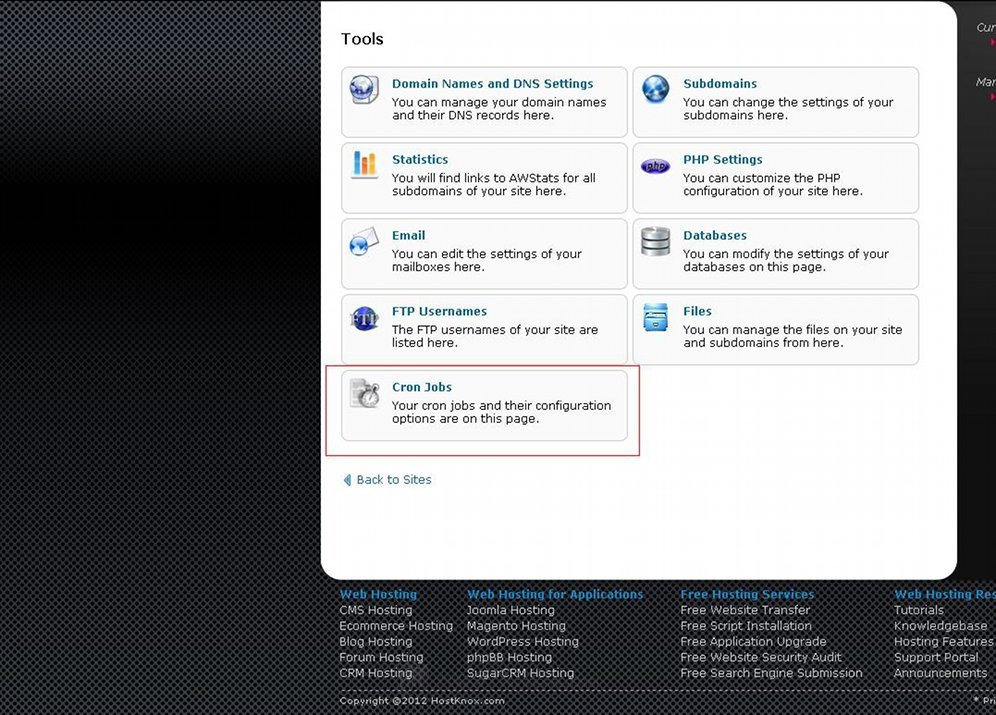
Task: Open the FTP Usernames link
Action: (x=440, y=311)
